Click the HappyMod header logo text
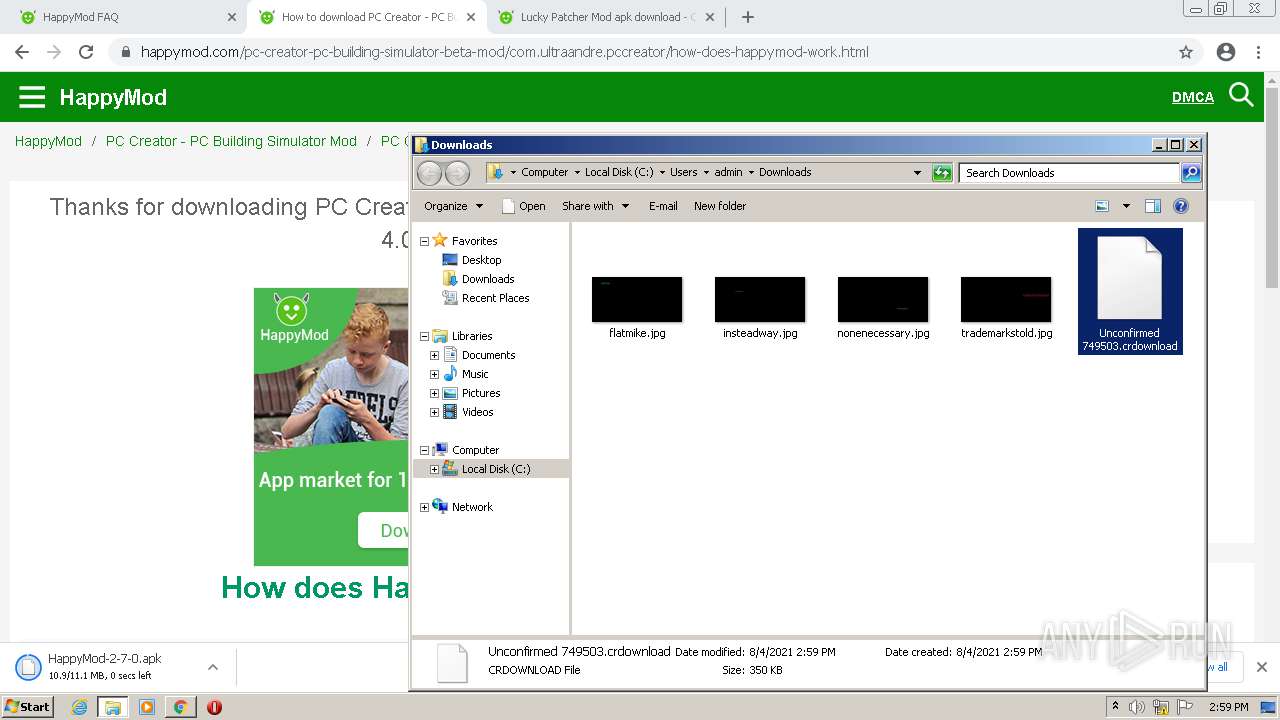Image resolution: width=1280 pixels, height=720 pixels. (x=113, y=97)
